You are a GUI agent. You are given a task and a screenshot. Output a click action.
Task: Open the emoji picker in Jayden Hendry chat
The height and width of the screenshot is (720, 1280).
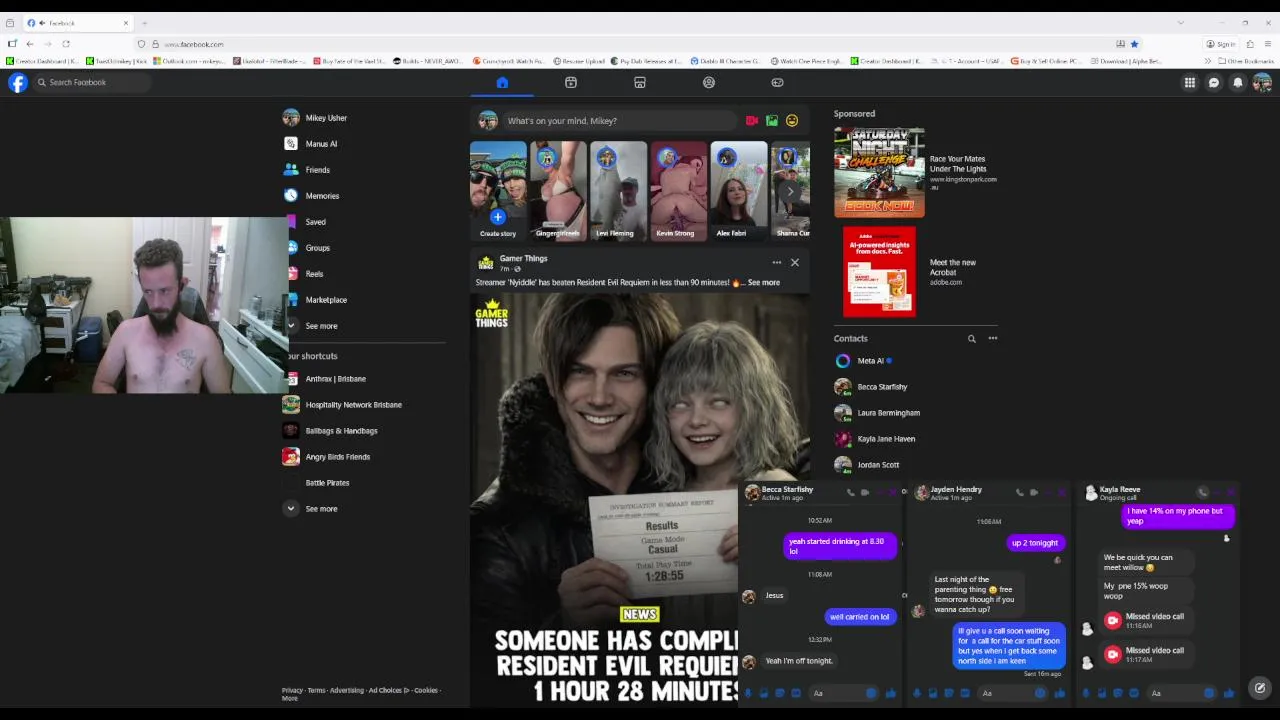[1040, 693]
